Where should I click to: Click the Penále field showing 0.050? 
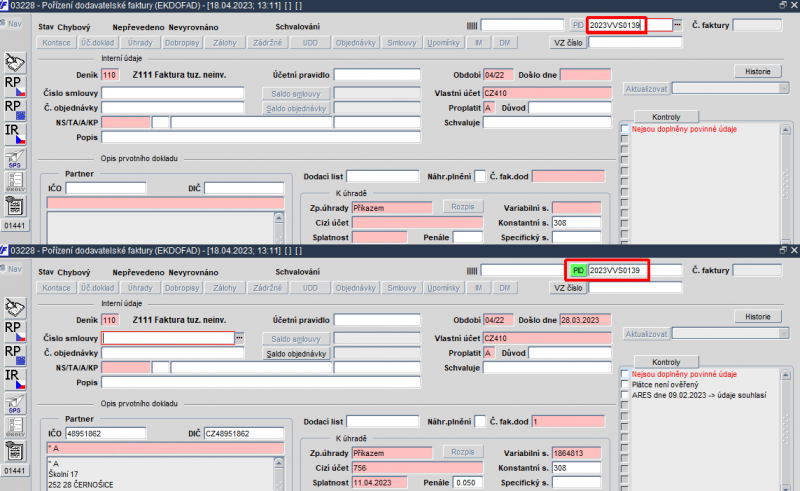point(468,482)
